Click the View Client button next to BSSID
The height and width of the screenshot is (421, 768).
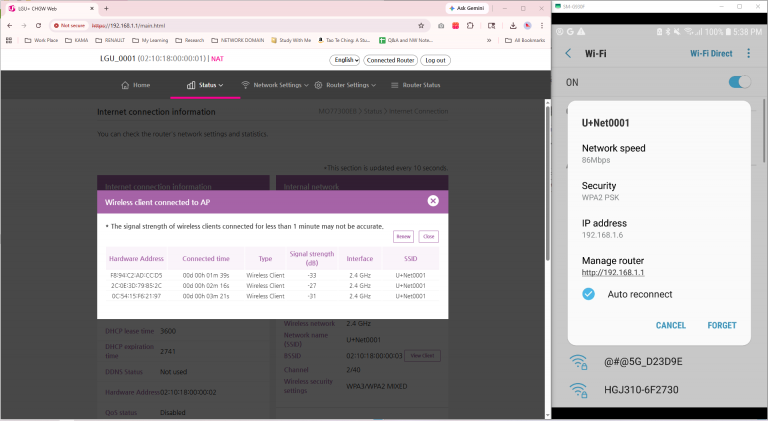coord(422,355)
